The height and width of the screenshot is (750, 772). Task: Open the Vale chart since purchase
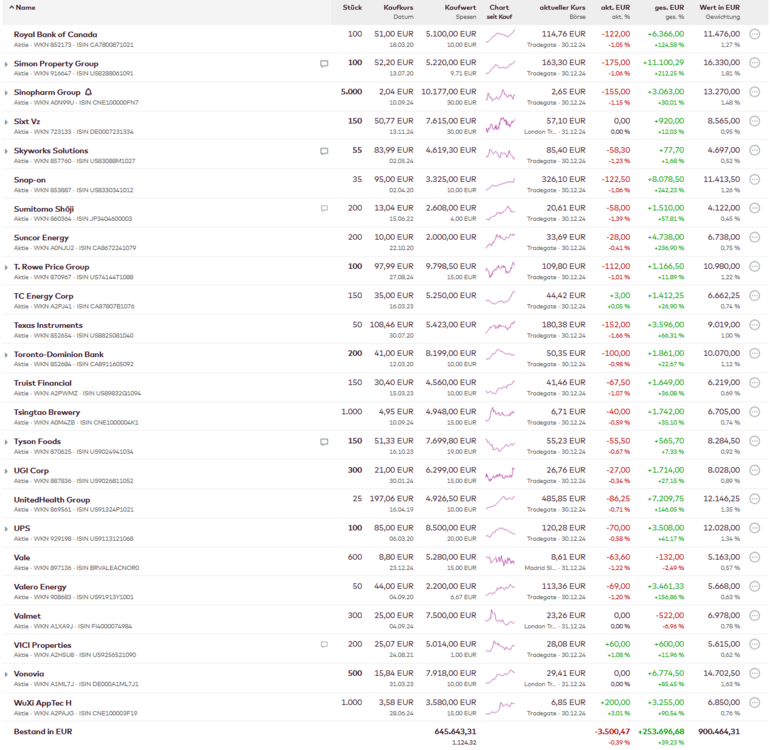[500, 560]
